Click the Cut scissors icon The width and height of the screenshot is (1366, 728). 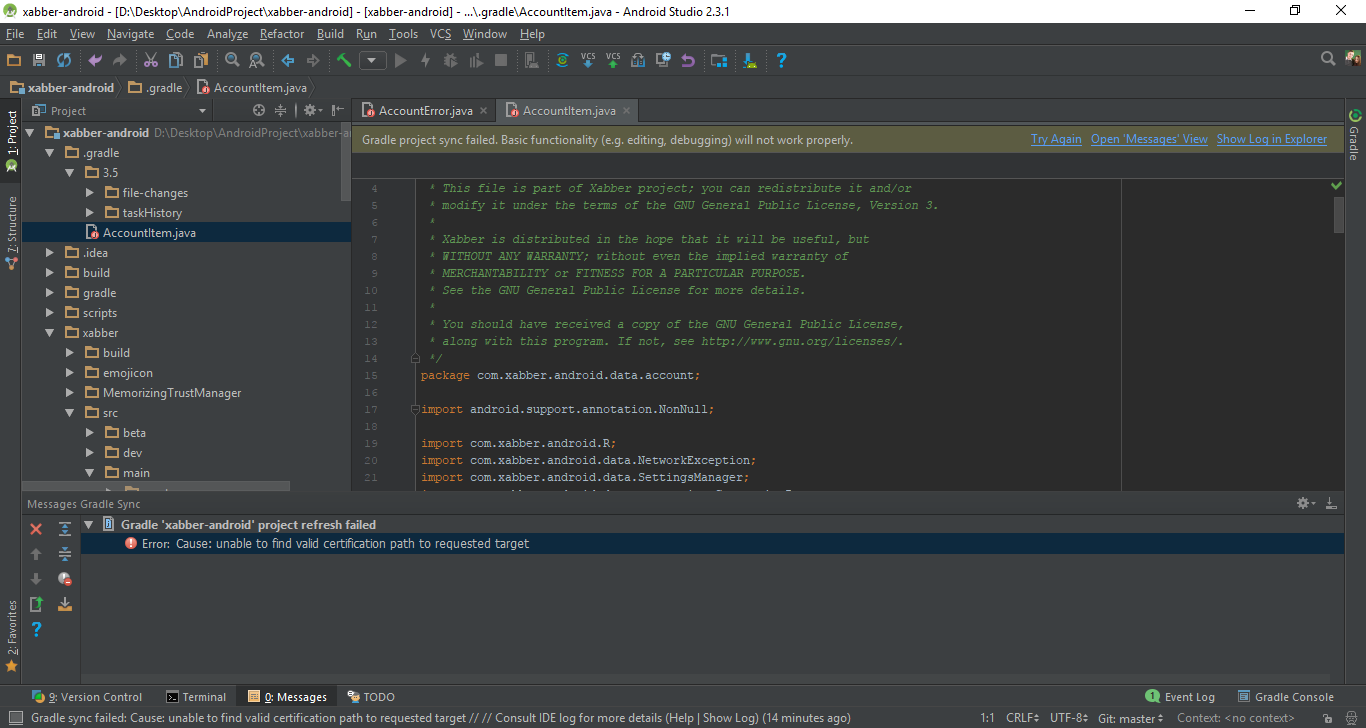tap(150, 60)
